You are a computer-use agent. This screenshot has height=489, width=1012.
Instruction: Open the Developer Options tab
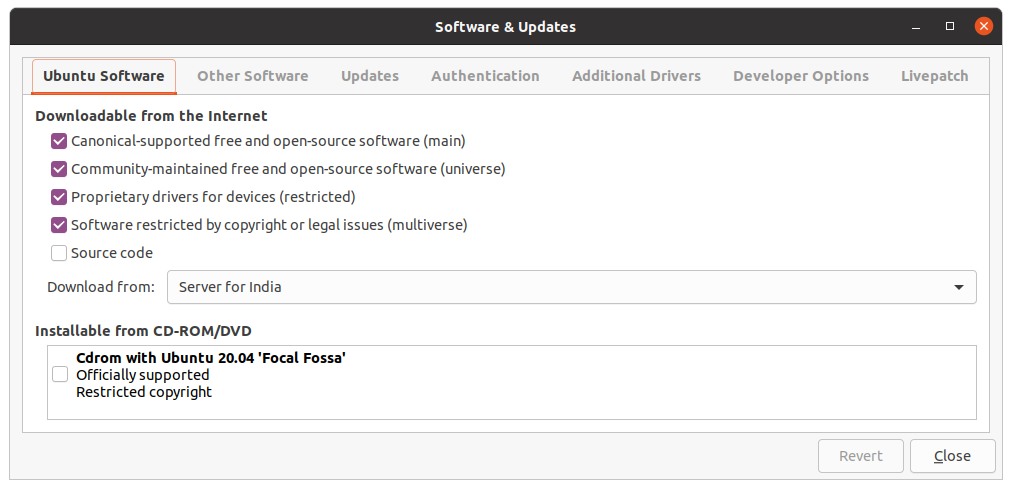coord(801,76)
